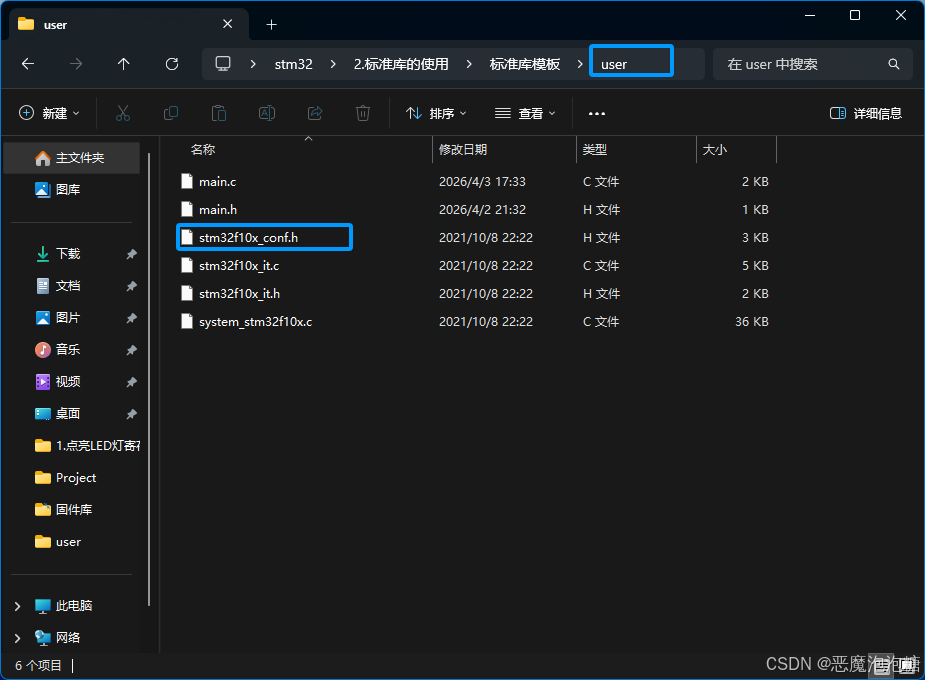The image size is (925, 680).
Task: Click the Paste clipboard icon
Action: pyautogui.click(x=219, y=113)
